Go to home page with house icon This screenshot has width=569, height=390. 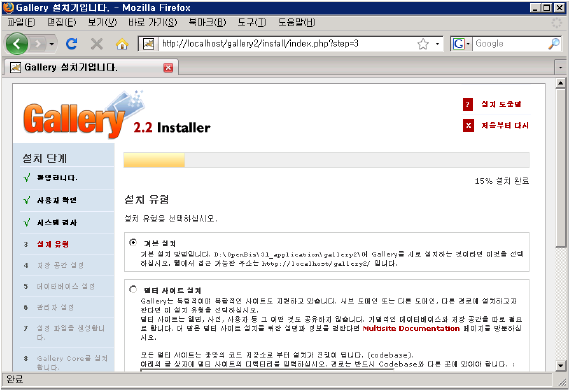point(122,44)
